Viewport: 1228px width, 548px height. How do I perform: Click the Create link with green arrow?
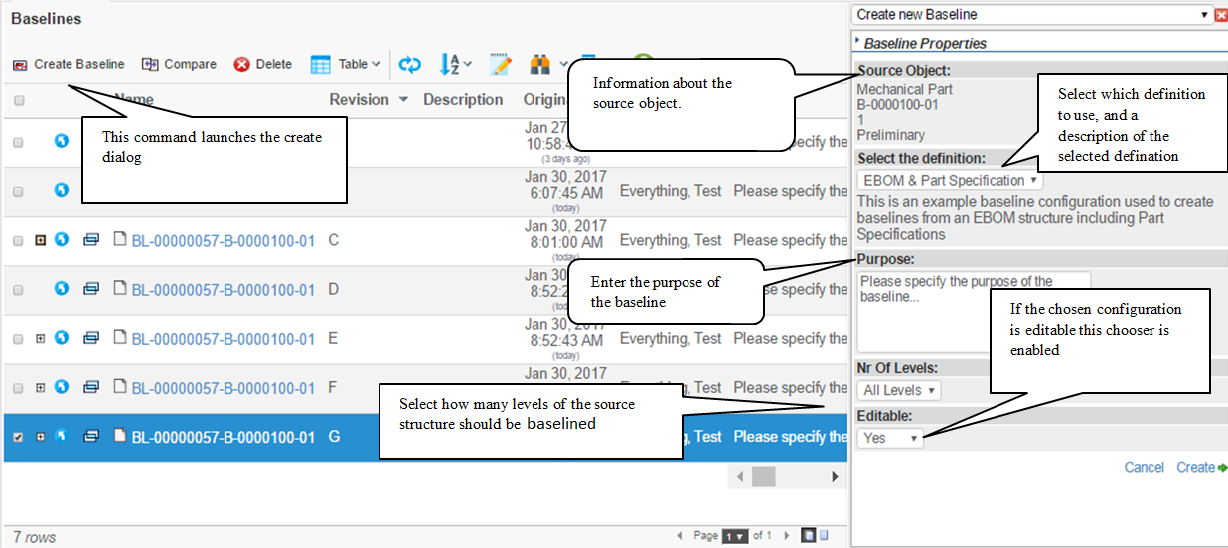point(1200,468)
